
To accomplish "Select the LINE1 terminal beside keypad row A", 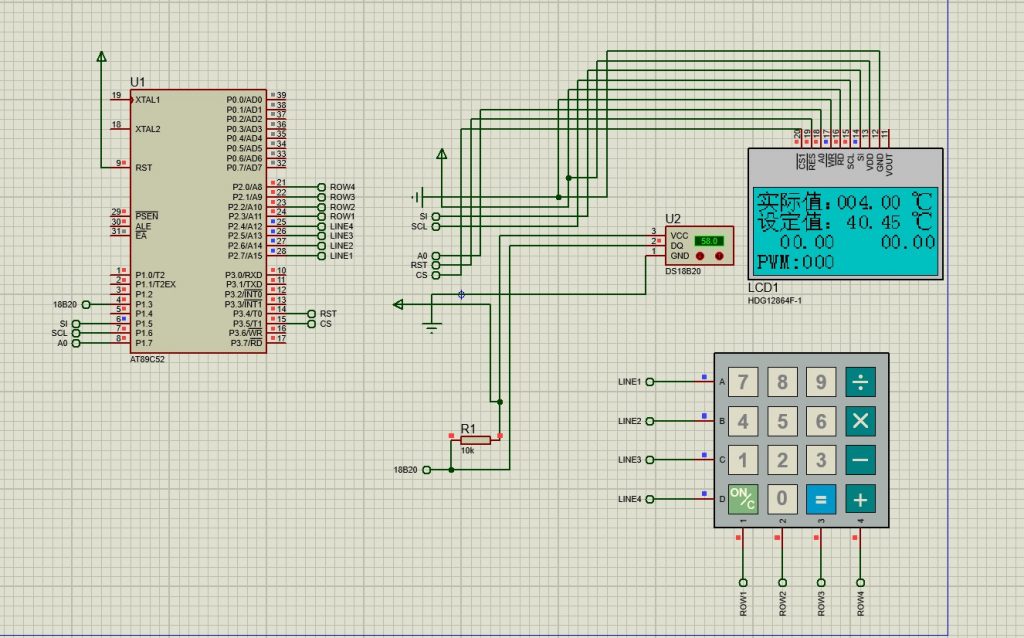I will tap(650, 382).
